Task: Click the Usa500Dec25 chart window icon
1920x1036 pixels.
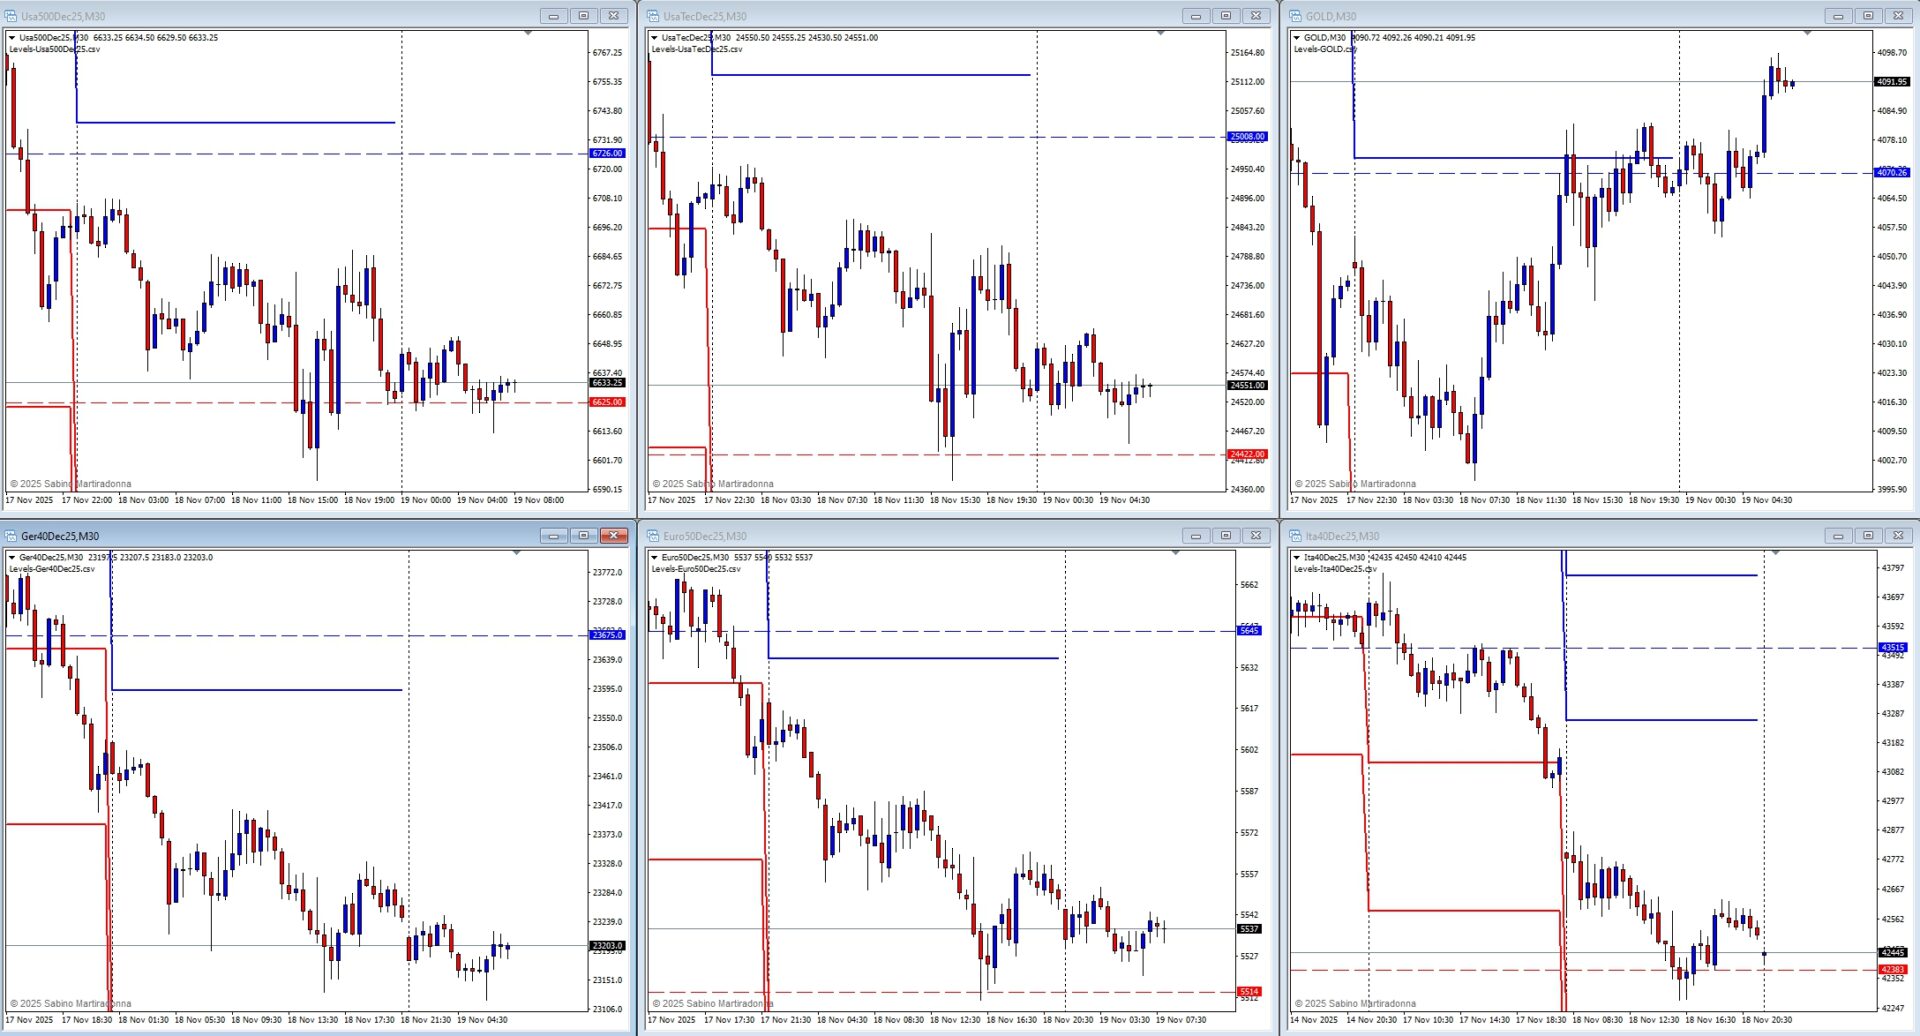Action: 11,16
